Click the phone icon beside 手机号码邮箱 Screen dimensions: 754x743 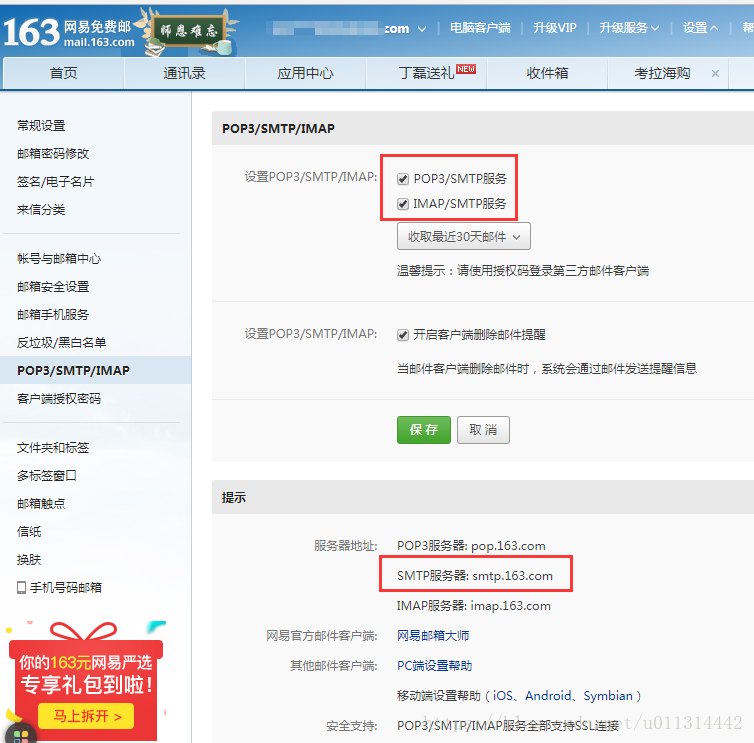[x=21, y=588]
